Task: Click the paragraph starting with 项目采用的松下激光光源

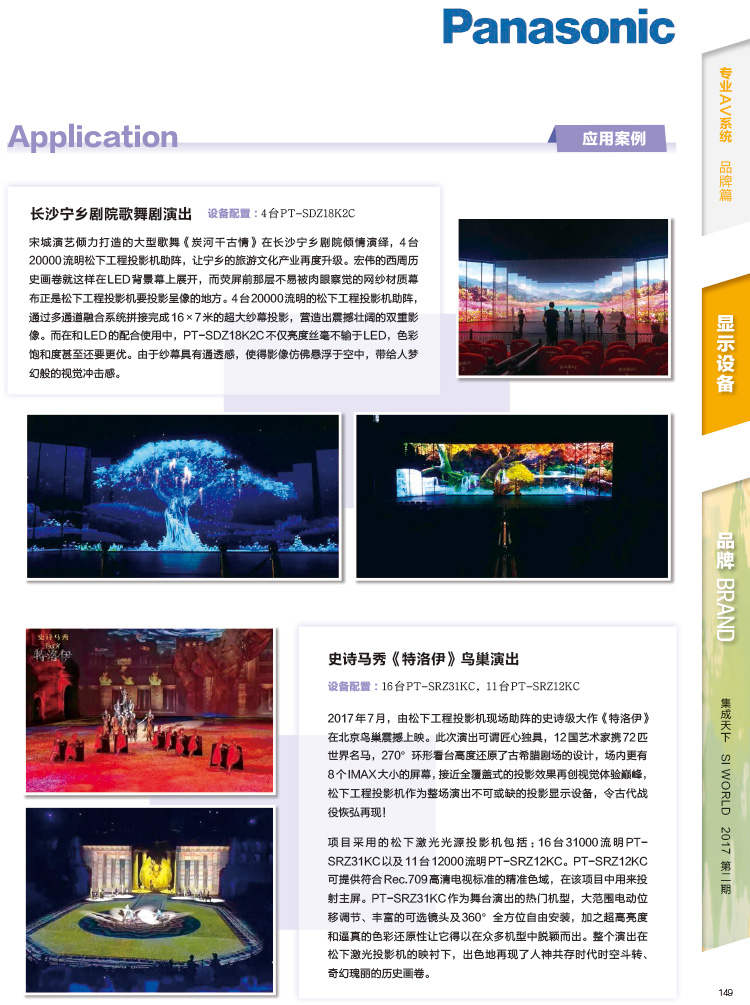Action: coord(488,906)
